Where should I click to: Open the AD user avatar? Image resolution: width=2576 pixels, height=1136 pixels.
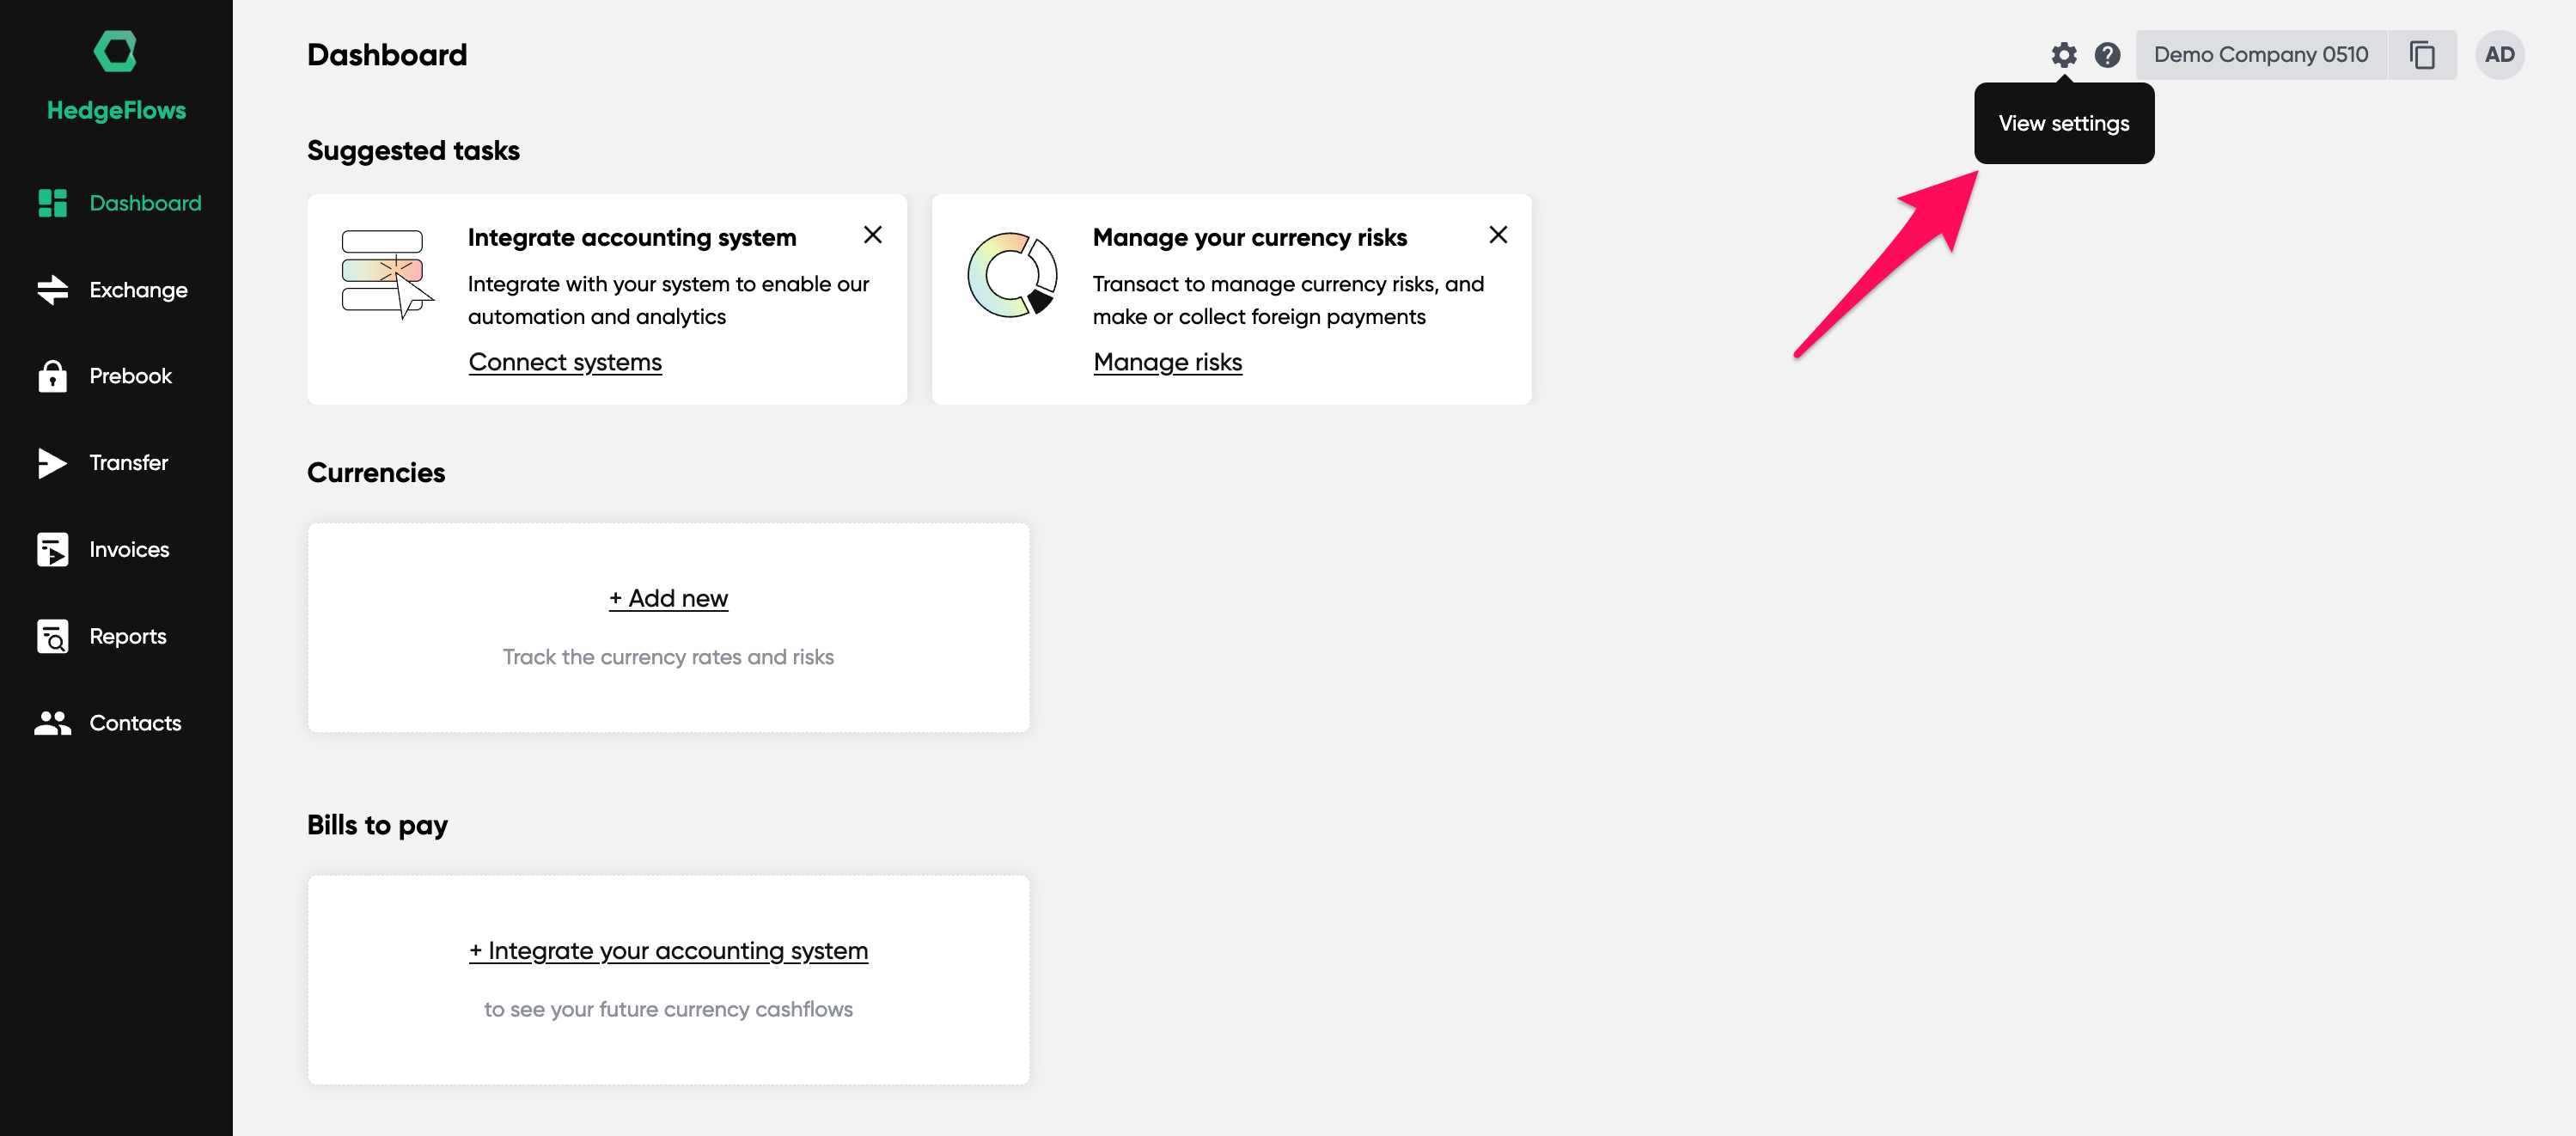(2498, 55)
